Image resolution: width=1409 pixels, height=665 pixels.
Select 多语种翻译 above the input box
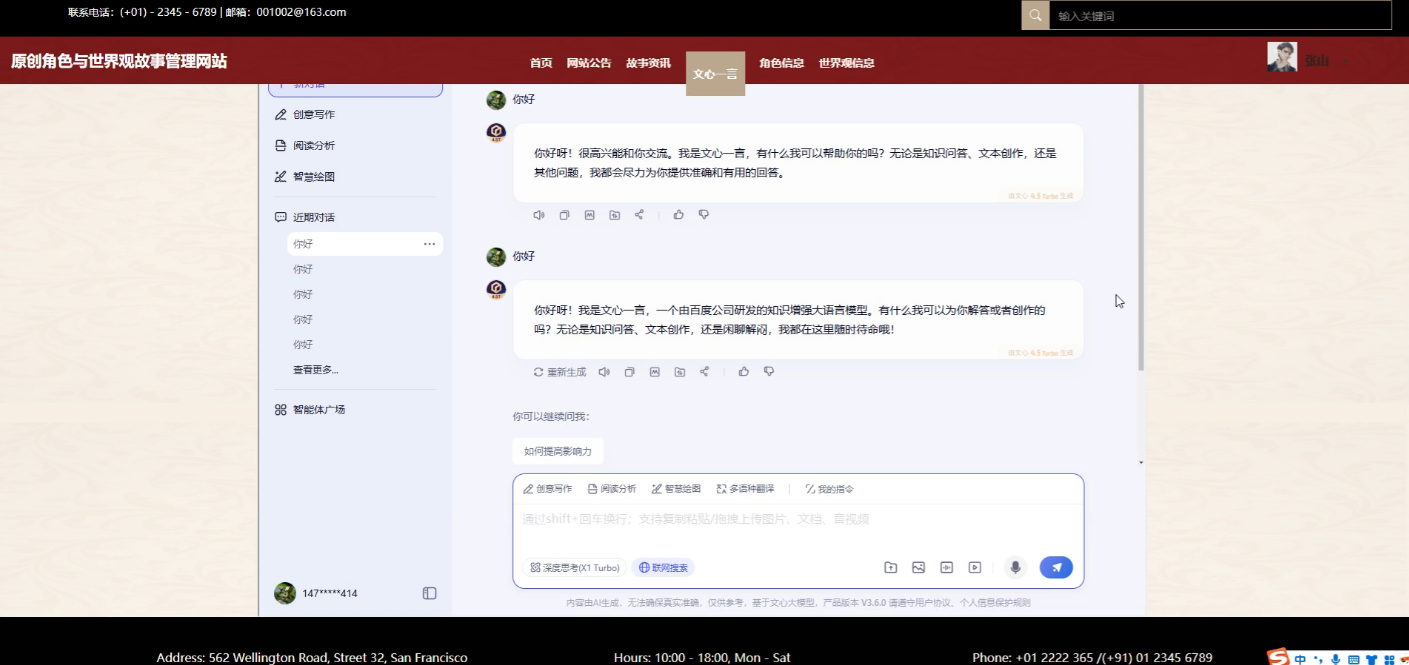click(746, 489)
